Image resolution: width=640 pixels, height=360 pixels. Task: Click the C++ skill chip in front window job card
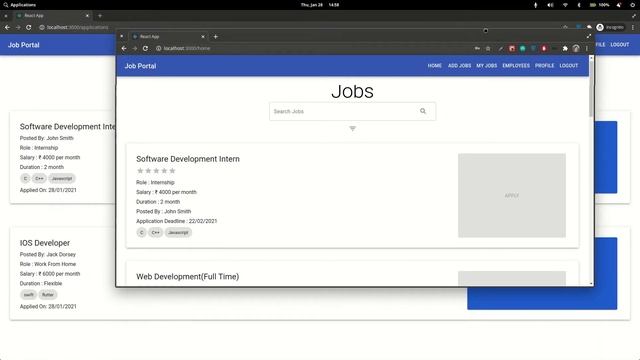156,232
